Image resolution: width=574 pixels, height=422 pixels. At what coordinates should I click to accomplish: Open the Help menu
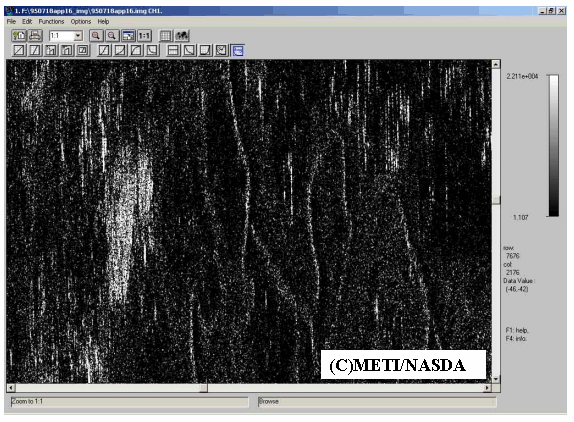pyautogui.click(x=103, y=22)
